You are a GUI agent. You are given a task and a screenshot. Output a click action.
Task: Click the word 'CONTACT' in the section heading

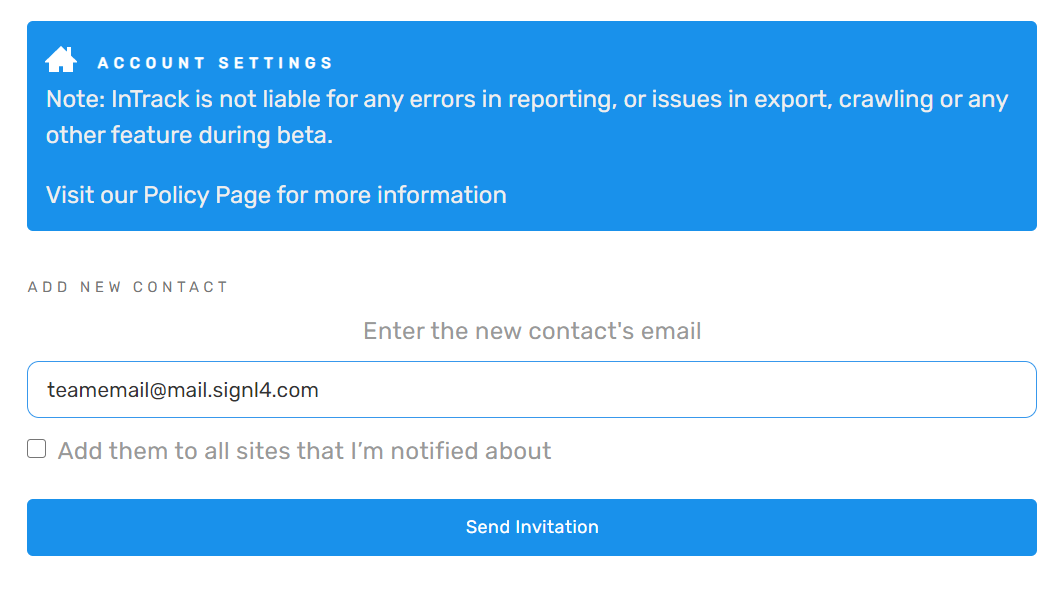[180, 287]
